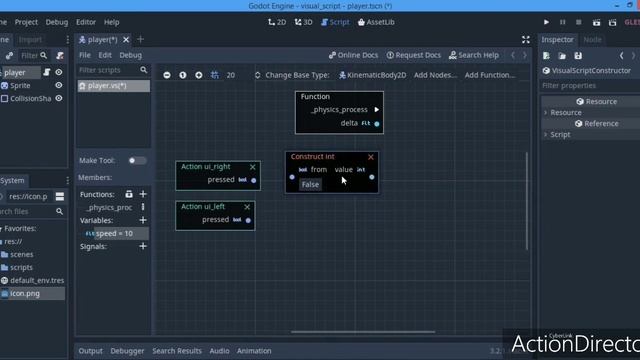Remove the Construct int node

pyautogui.click(x=371, y=157)
